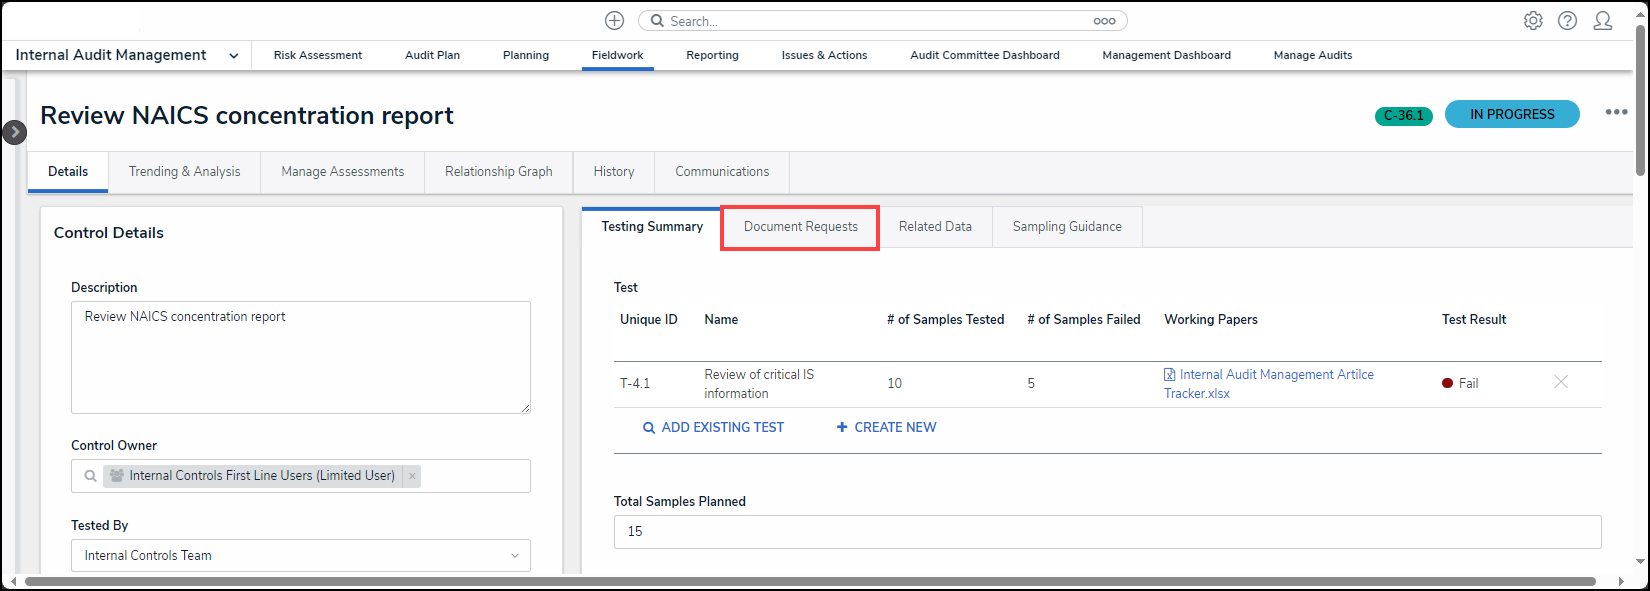This screenshot has width=1650, height=591.
Task: Click the Total Samples Planned field
Action: pos(1107,532)
